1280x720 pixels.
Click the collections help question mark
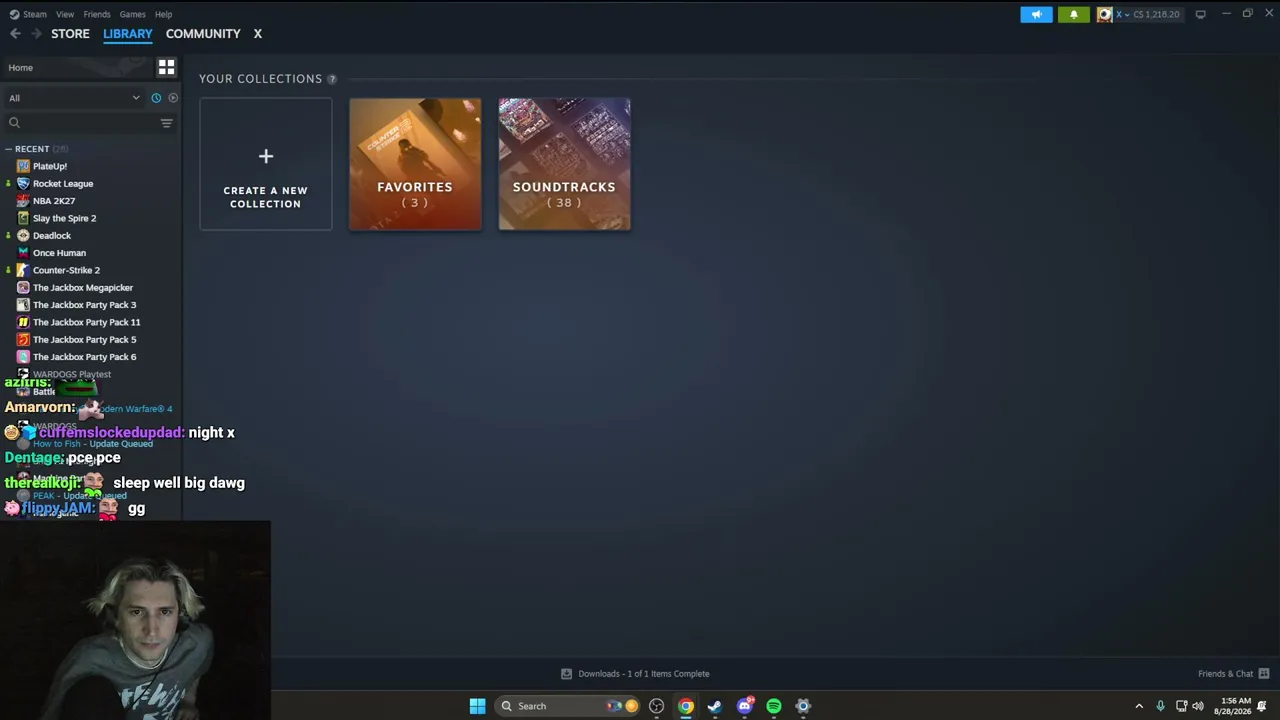tap(332, 79)
